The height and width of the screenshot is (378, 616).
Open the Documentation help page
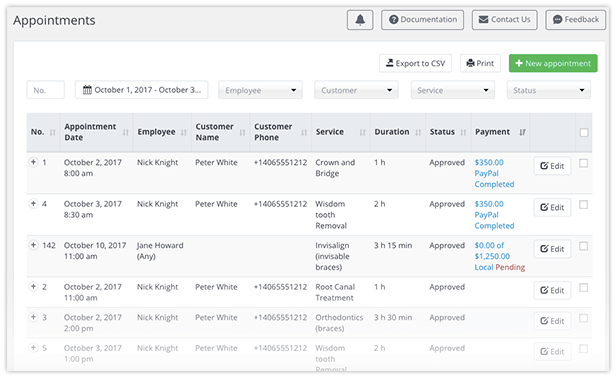(x=422, y=20)
